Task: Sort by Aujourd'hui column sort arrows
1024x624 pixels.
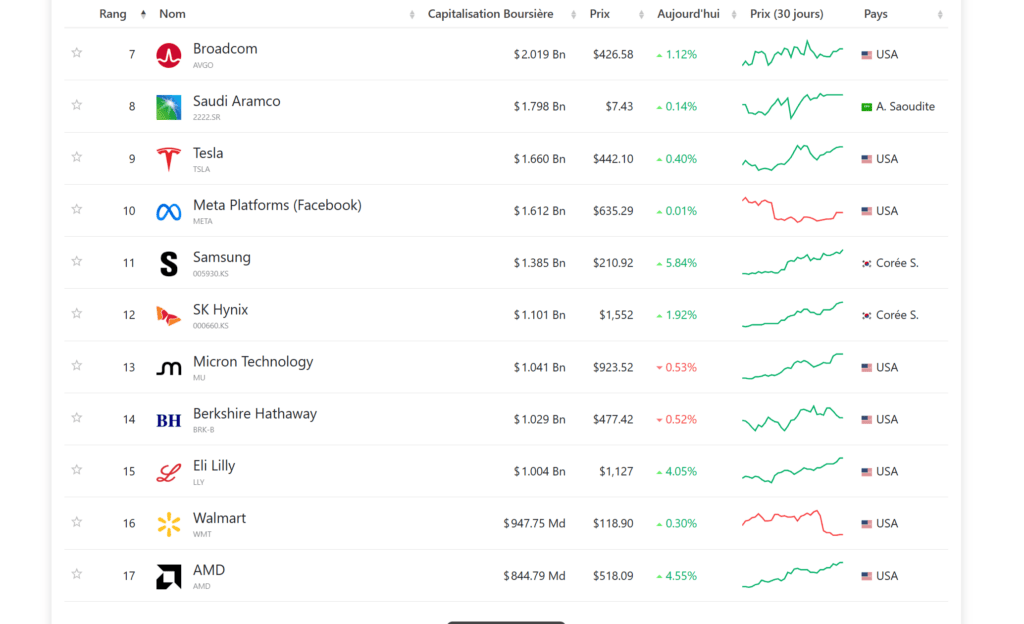Action: click(734, 14)
